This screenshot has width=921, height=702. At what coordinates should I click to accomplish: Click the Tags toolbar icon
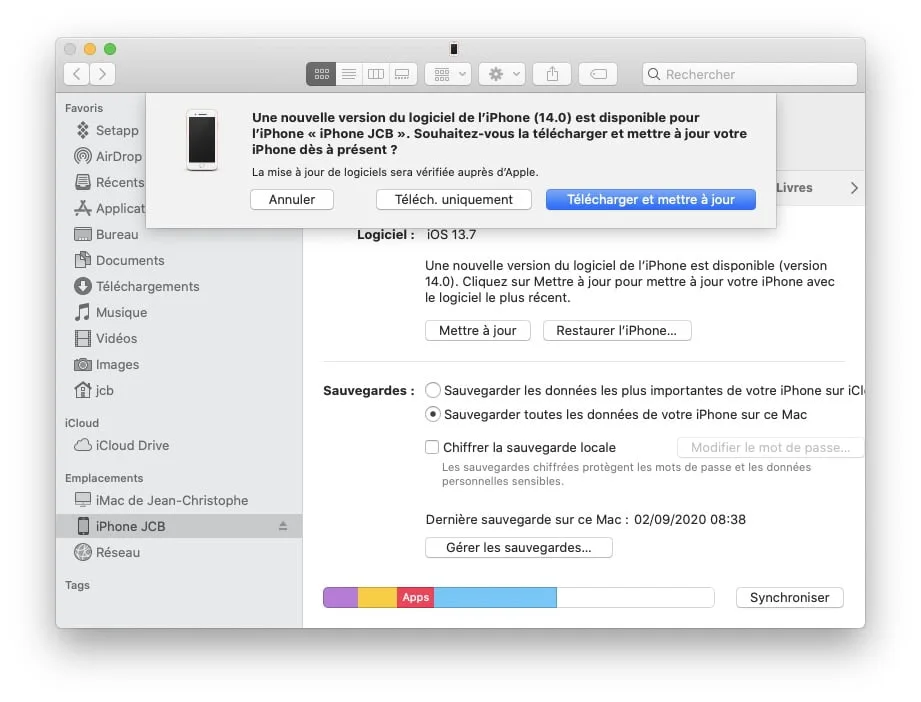coord(598,74)
